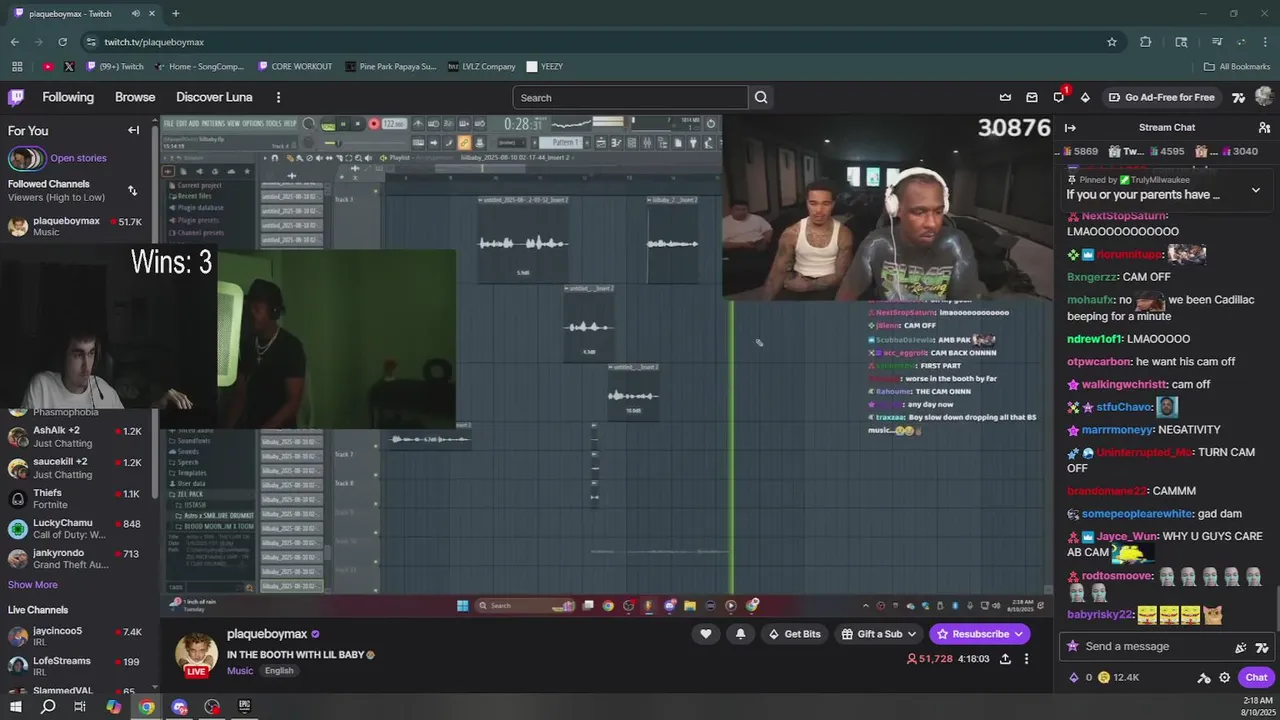Toggle stream notifications bell
This screenshot has height=720, width=1280.
(740, 634)
